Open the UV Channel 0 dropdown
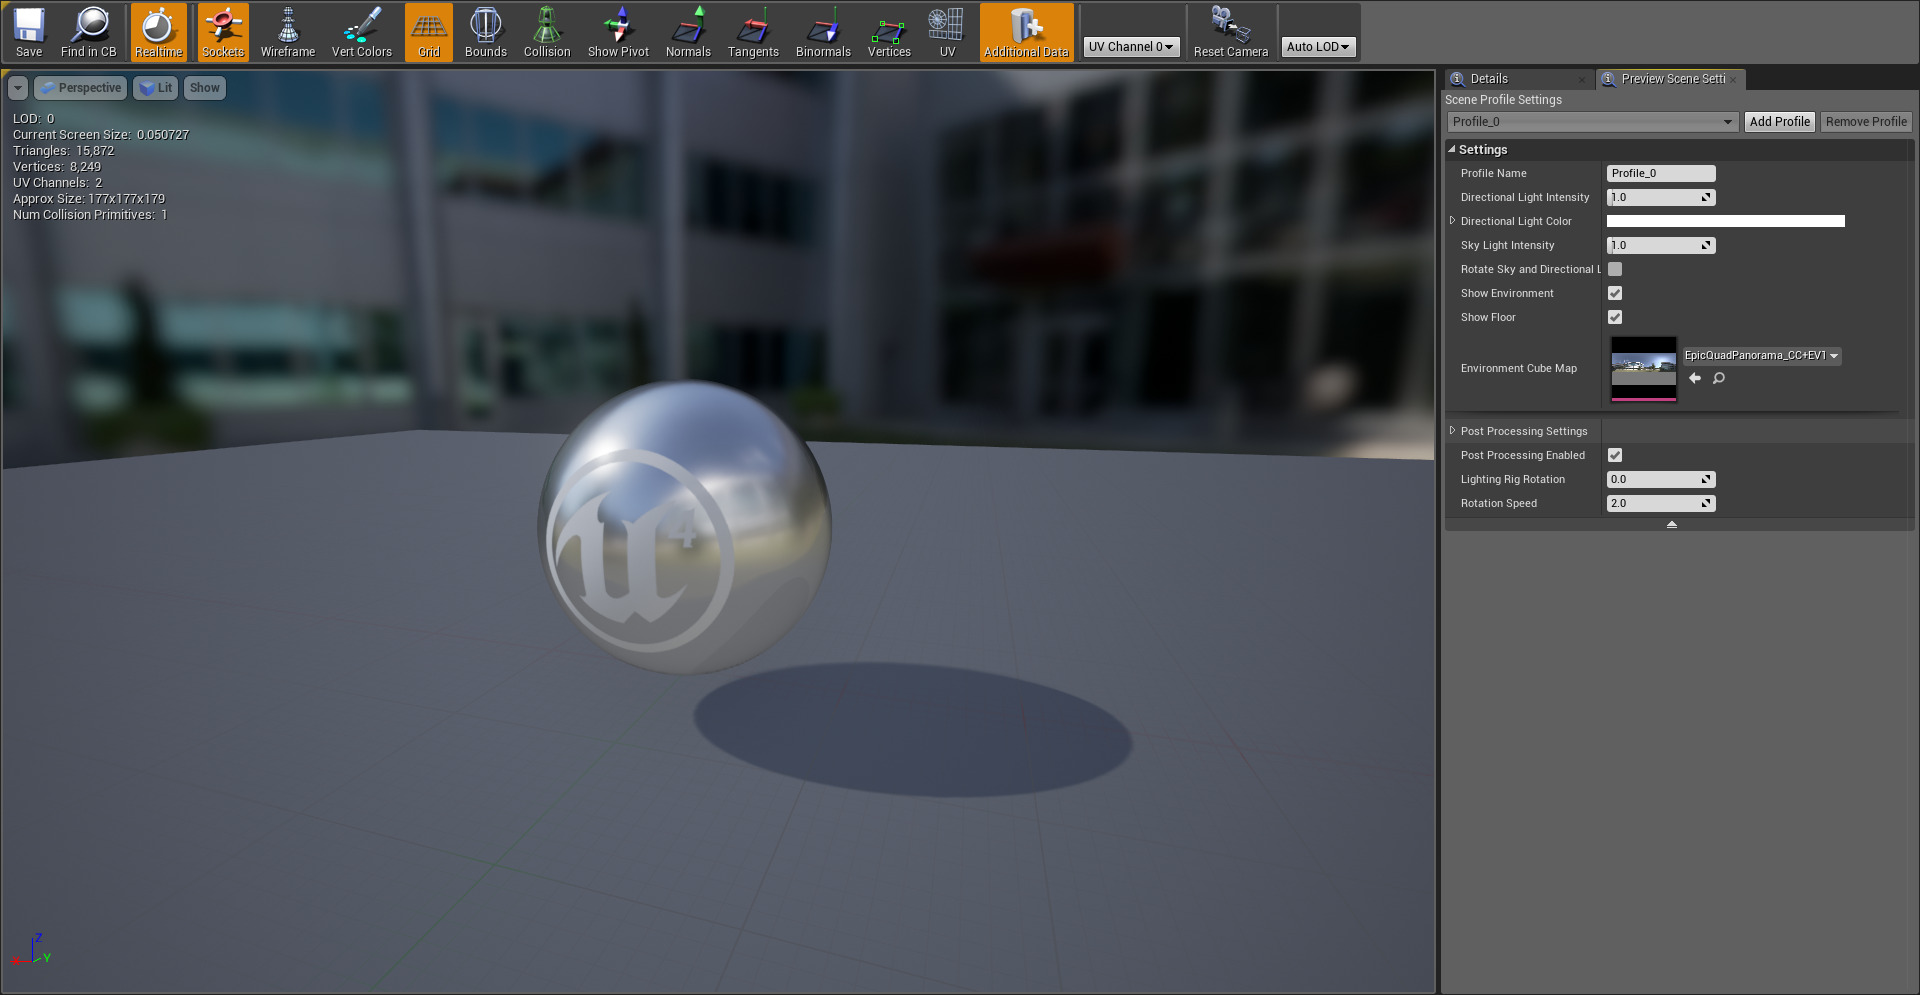The height and width of the screenshot is (995, 1920). click(x=1130, y=47)
